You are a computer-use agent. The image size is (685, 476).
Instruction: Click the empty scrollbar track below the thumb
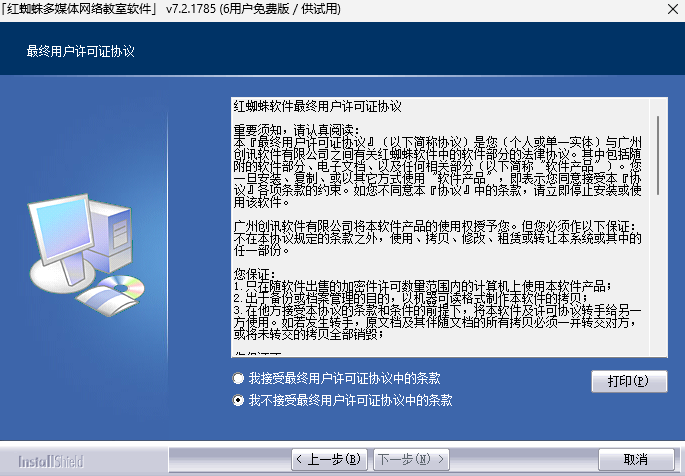tap(657, 280)
